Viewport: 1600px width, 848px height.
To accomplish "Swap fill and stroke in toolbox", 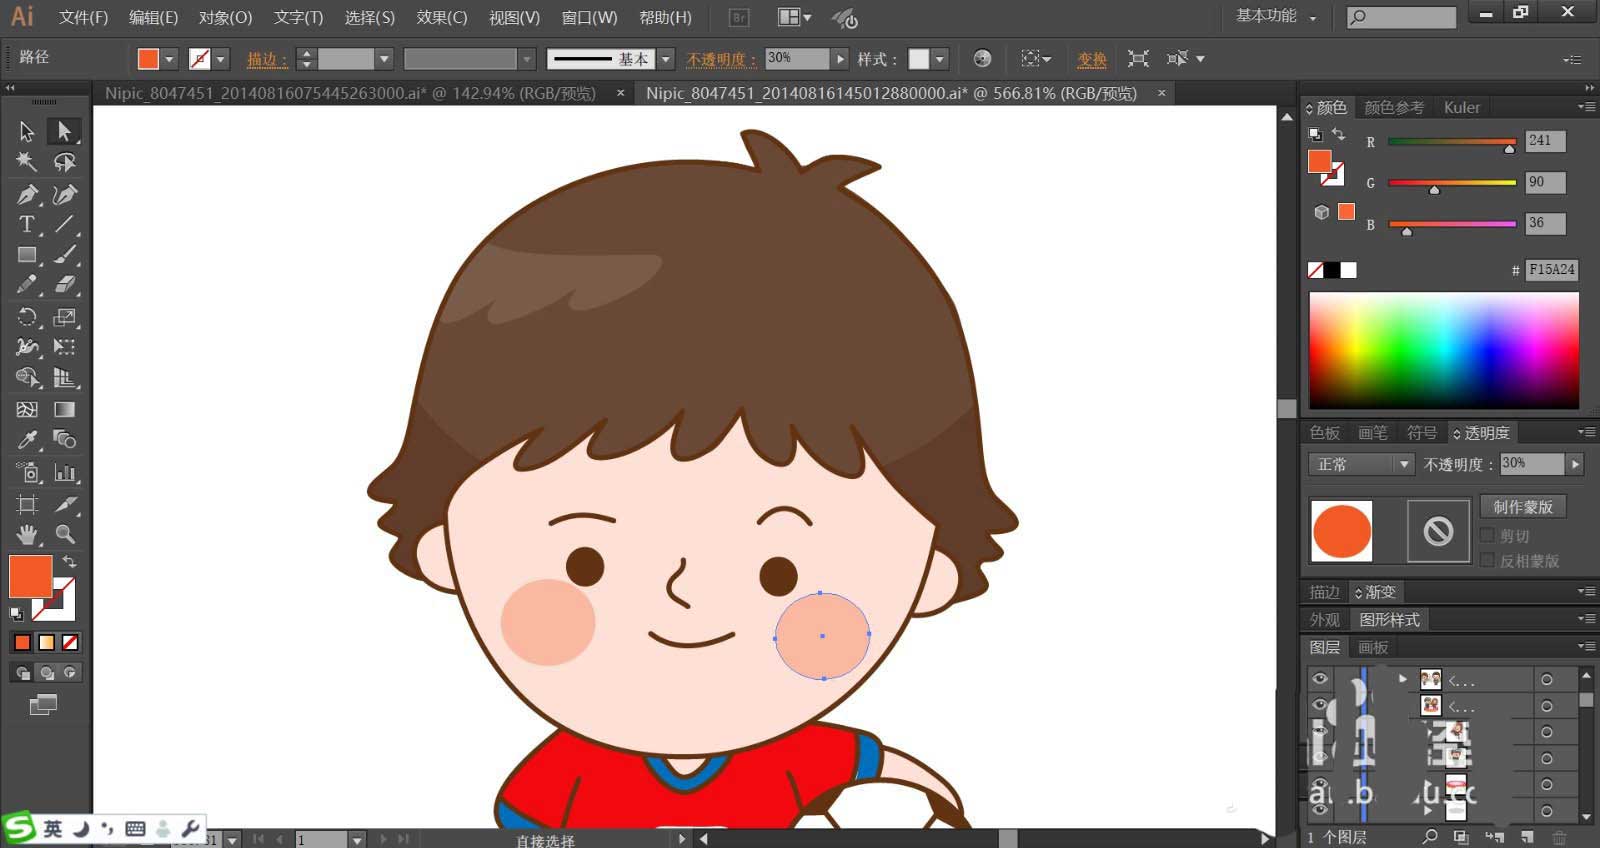I will pos(69,562).
